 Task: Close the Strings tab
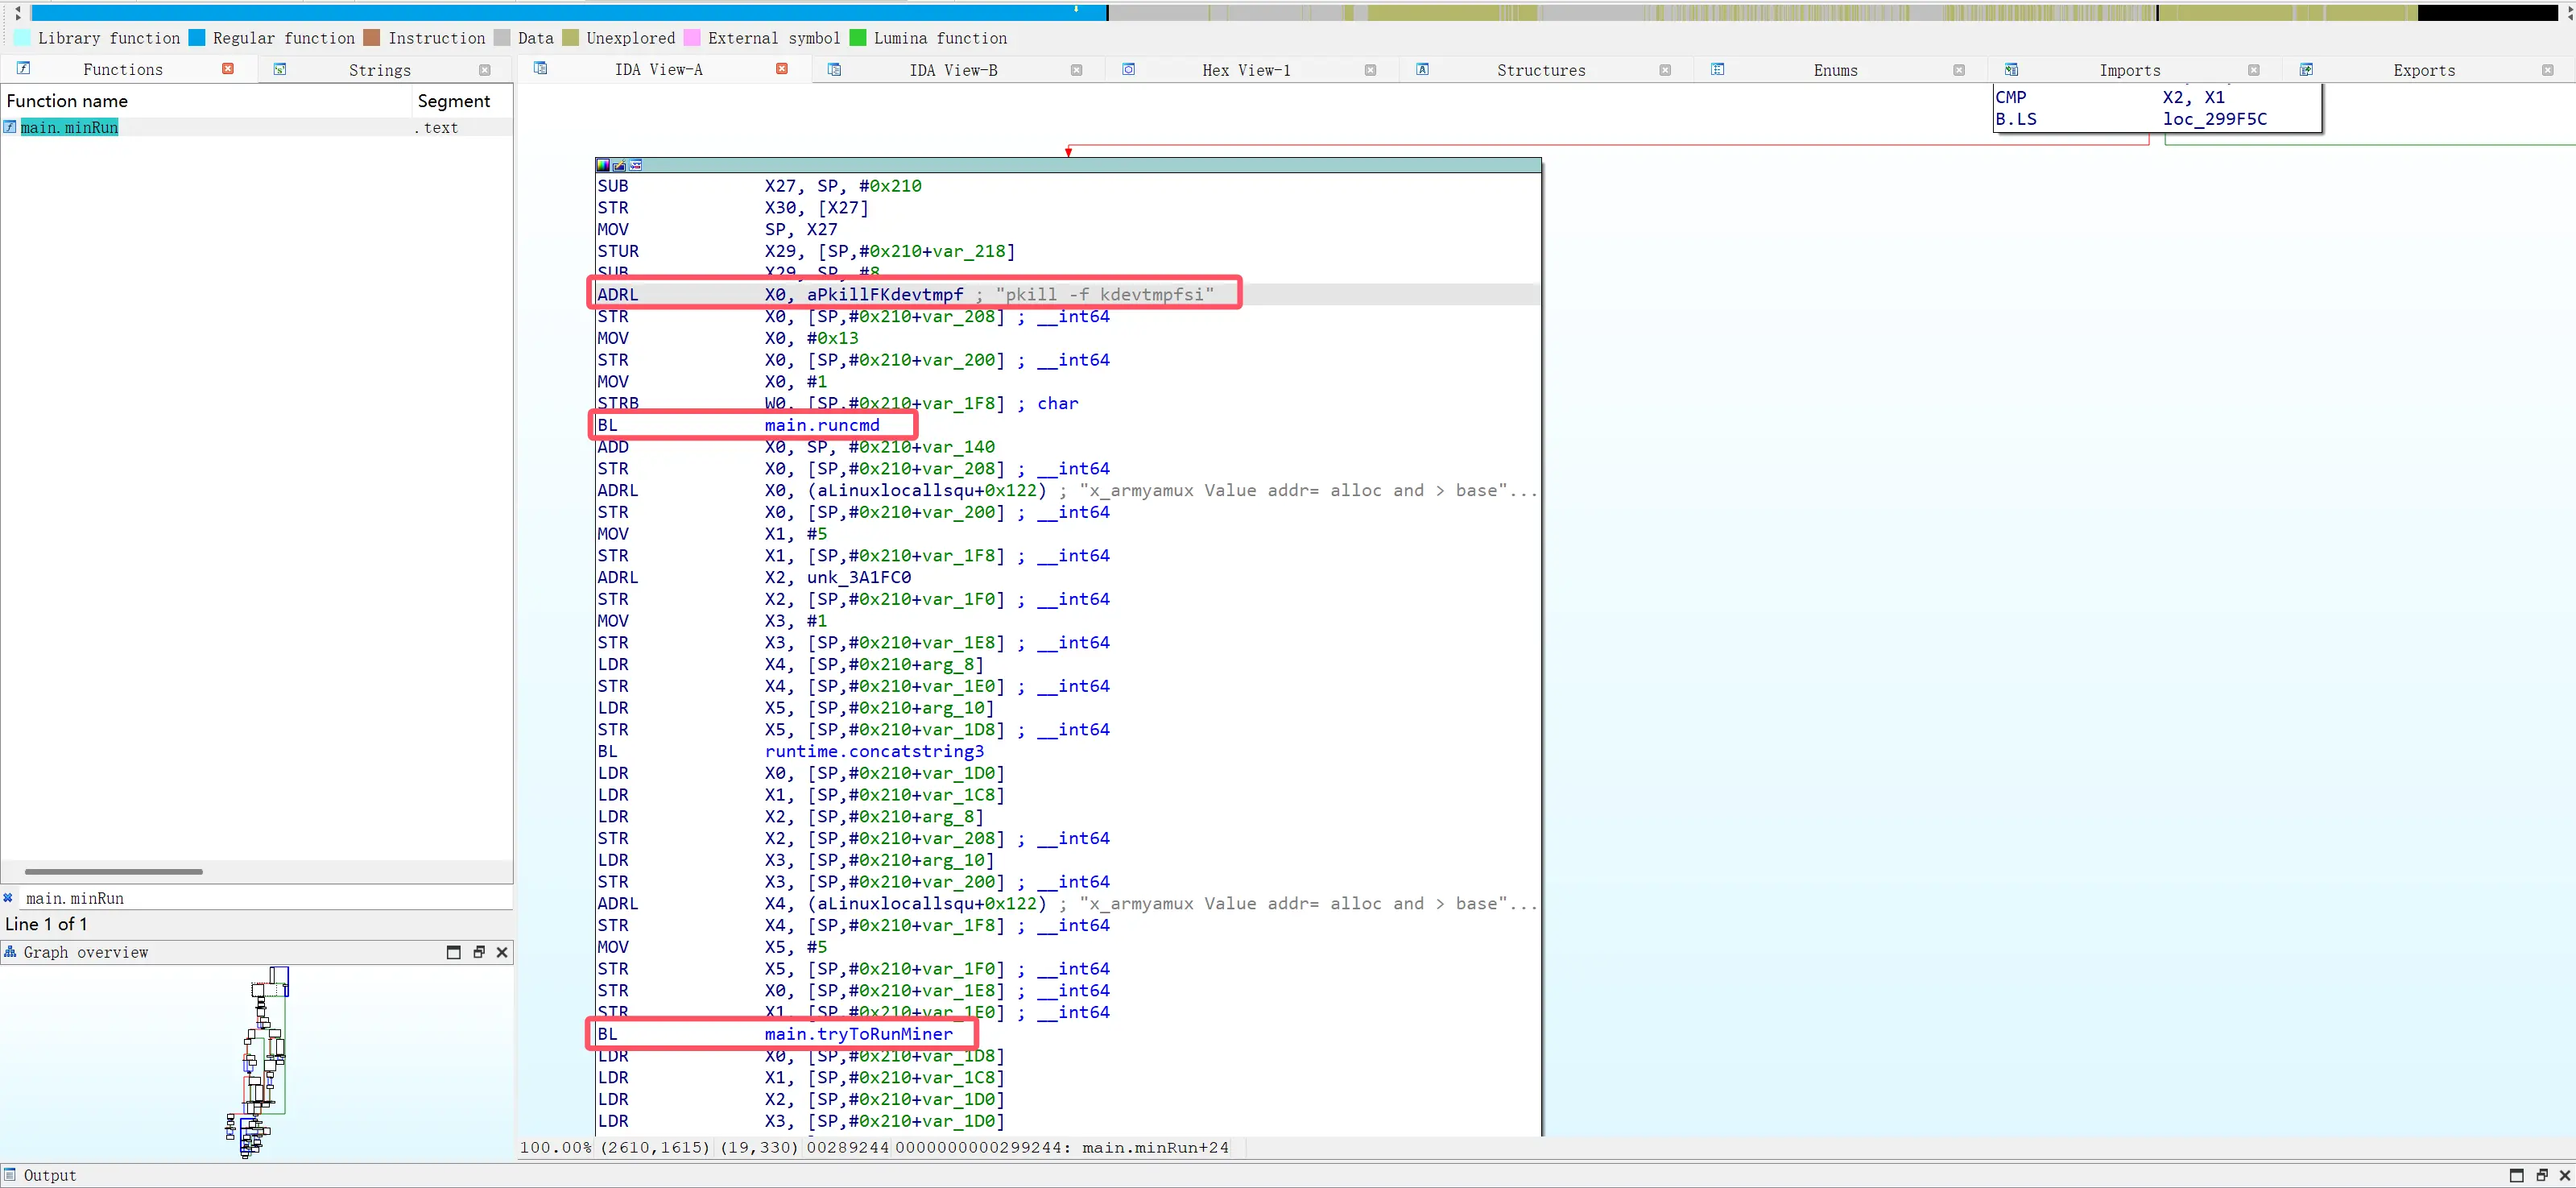click(x=485, y=70)
